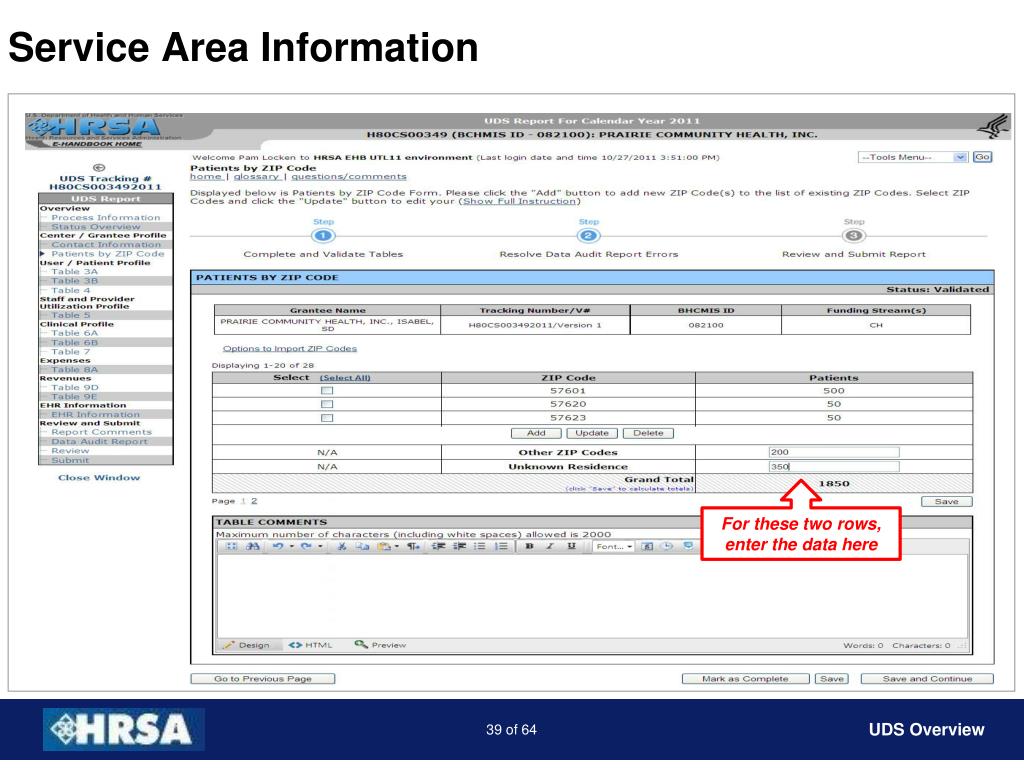
Task: Click the Indent icon in the toolbar
Action: click(x=459, y=547)
